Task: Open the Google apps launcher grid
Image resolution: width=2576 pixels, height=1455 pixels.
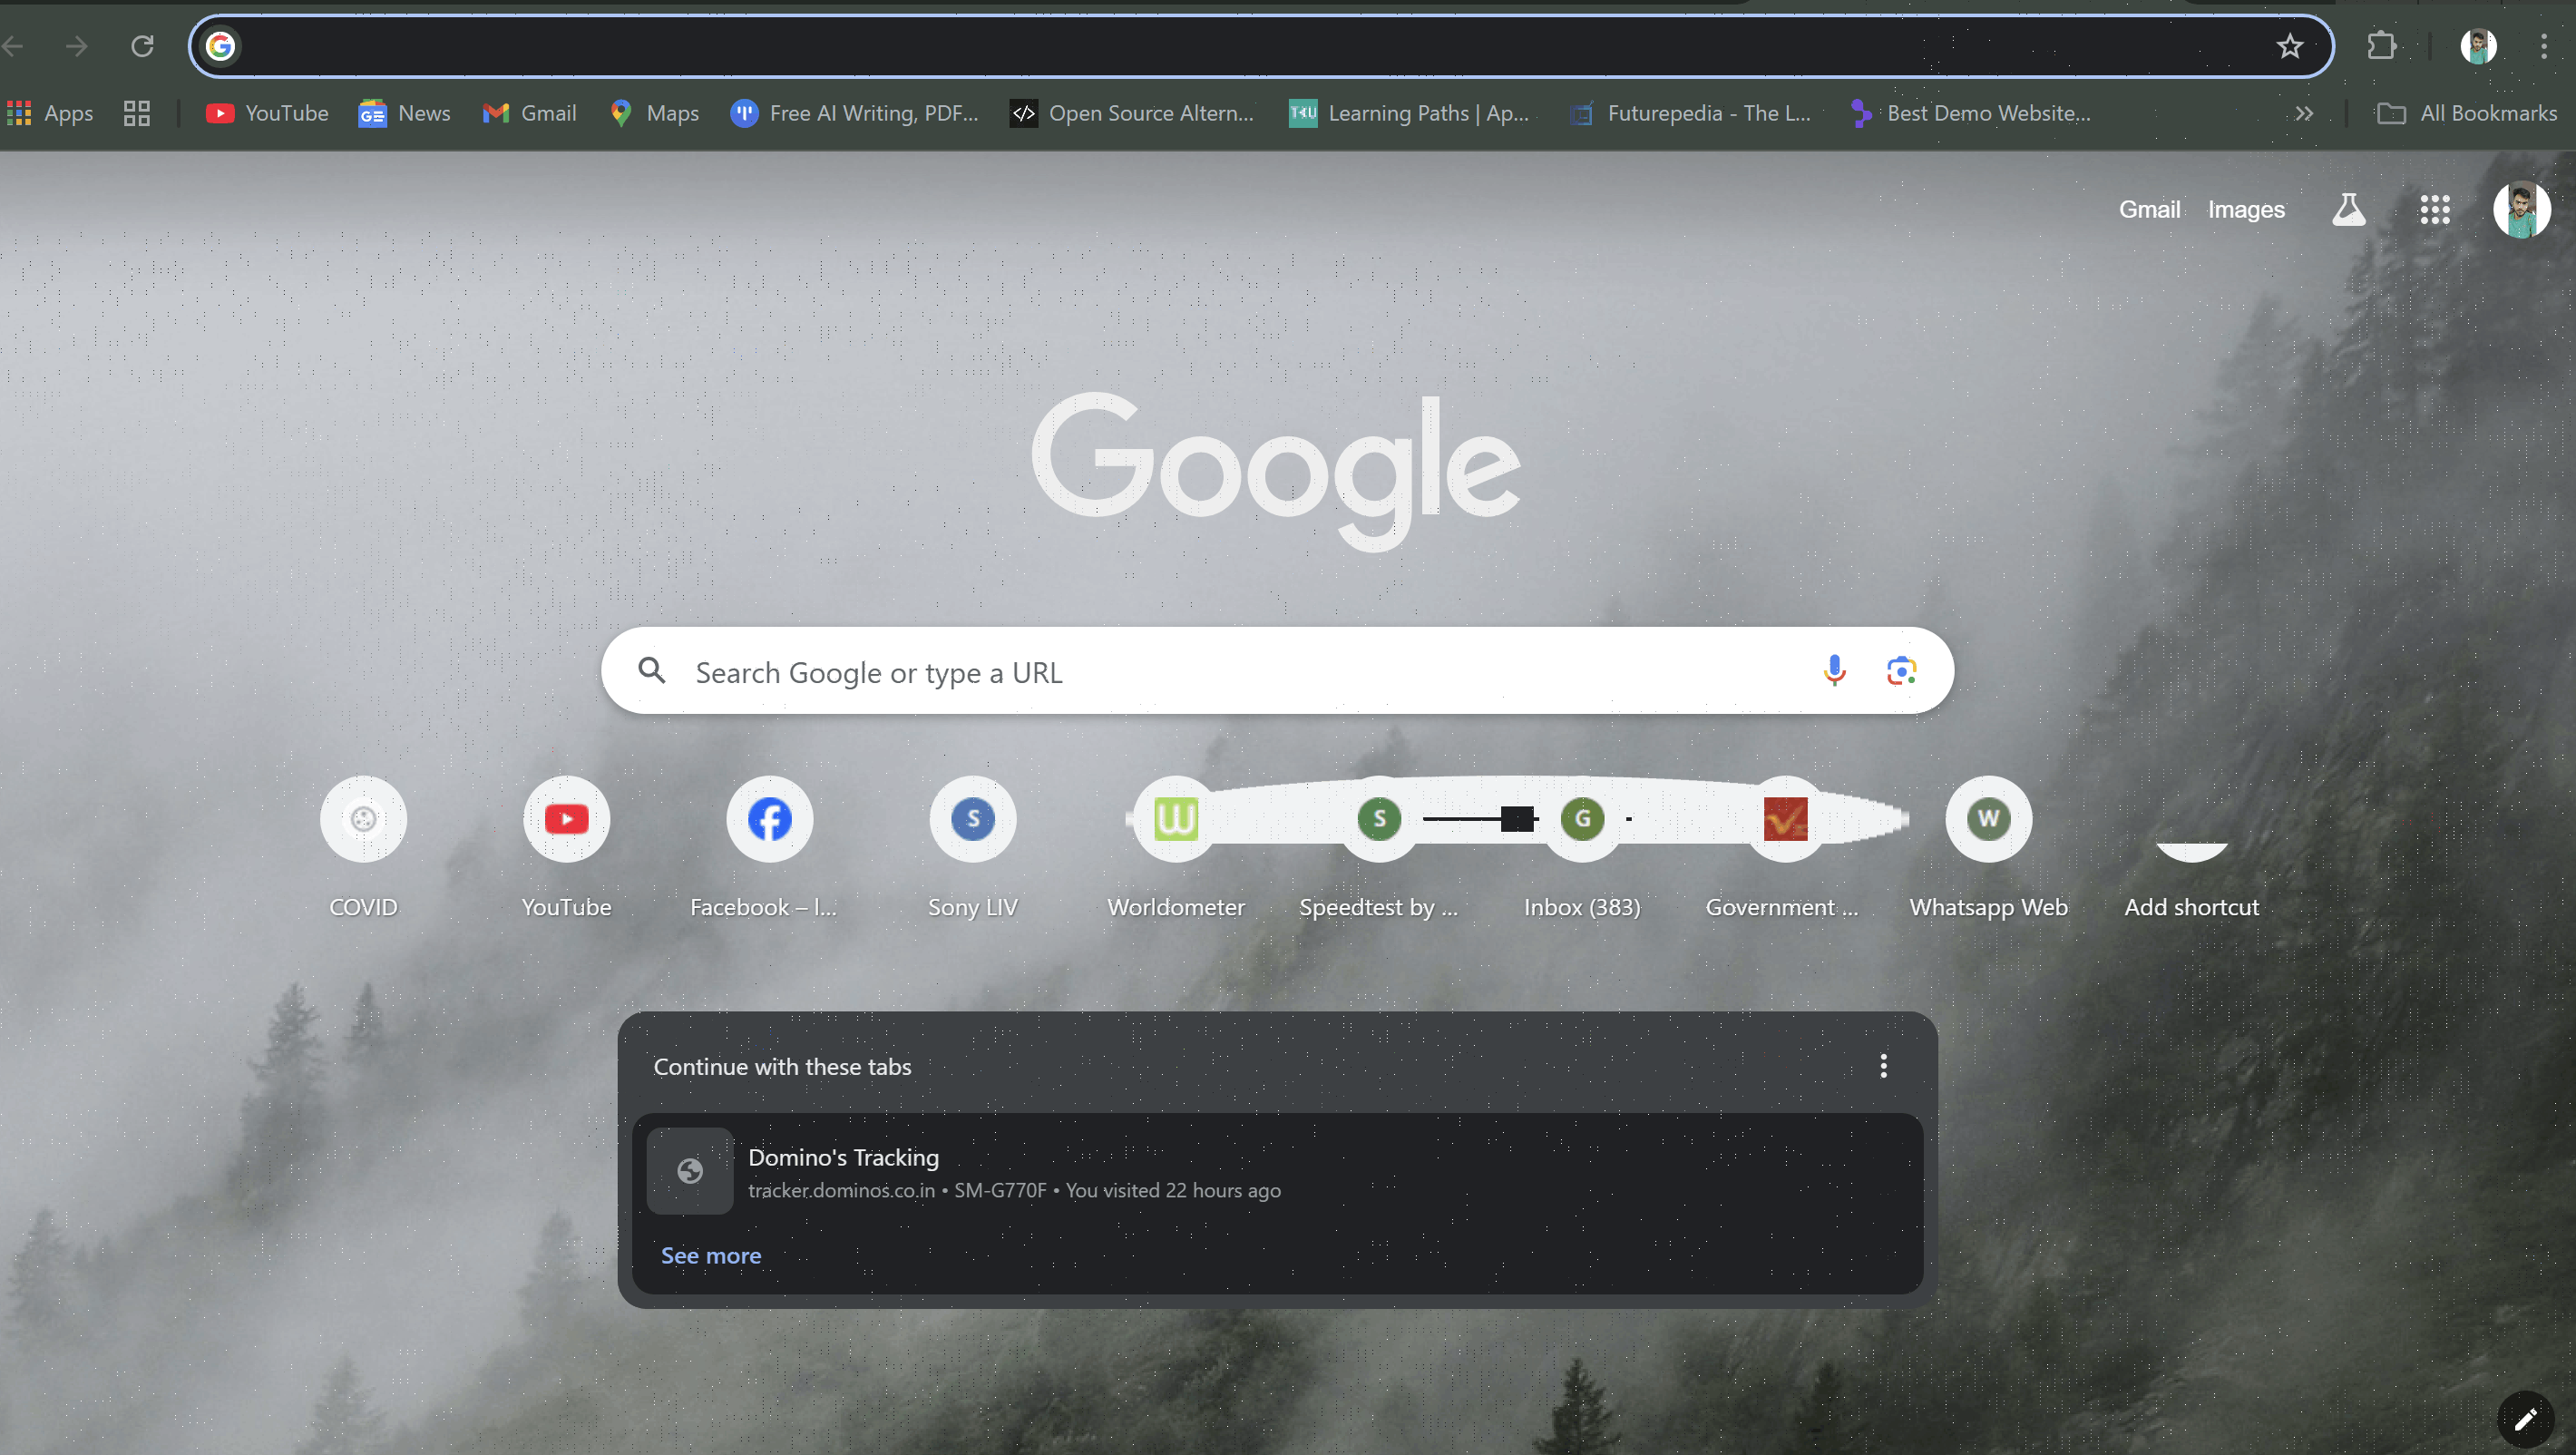Action: (x=2434, y=209)
